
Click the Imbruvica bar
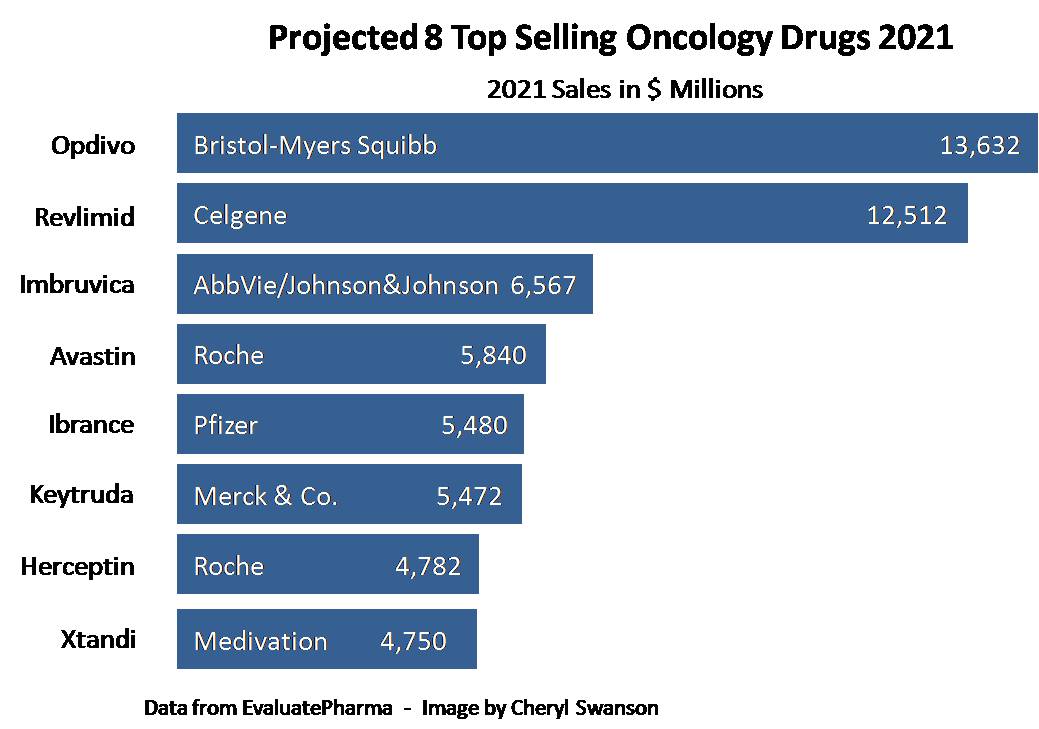pyautogui.click(x=385, y=285)
